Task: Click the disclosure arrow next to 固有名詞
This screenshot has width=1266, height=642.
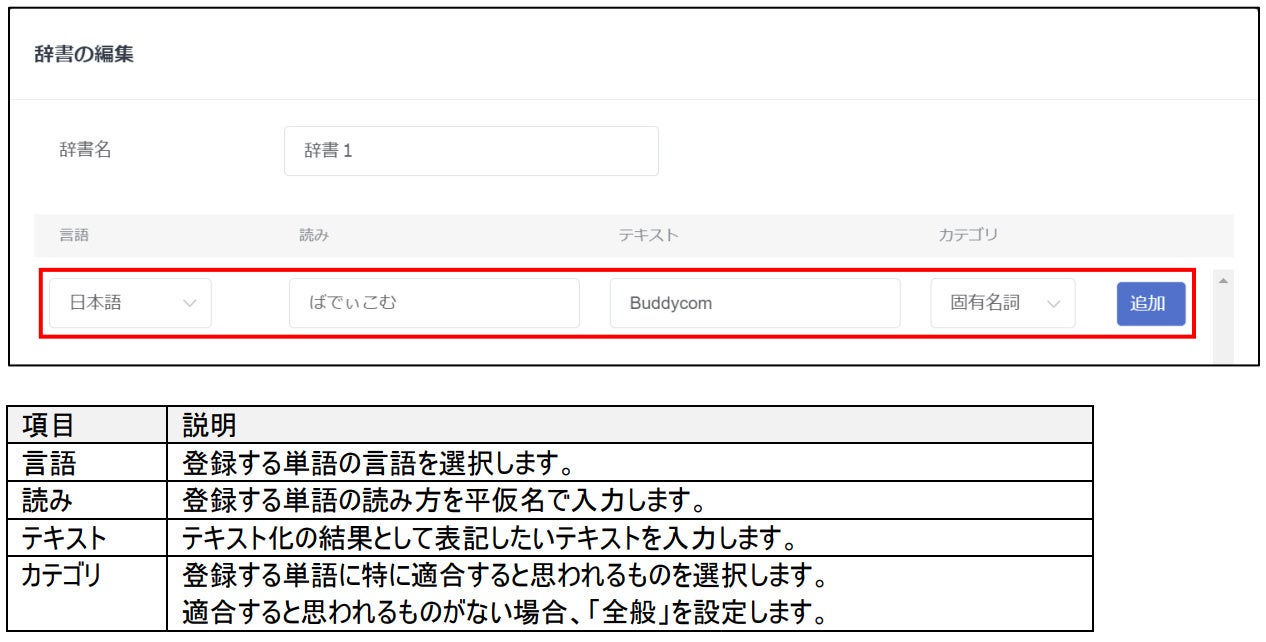Action: pyautogui.click(x=1055, y=302)
